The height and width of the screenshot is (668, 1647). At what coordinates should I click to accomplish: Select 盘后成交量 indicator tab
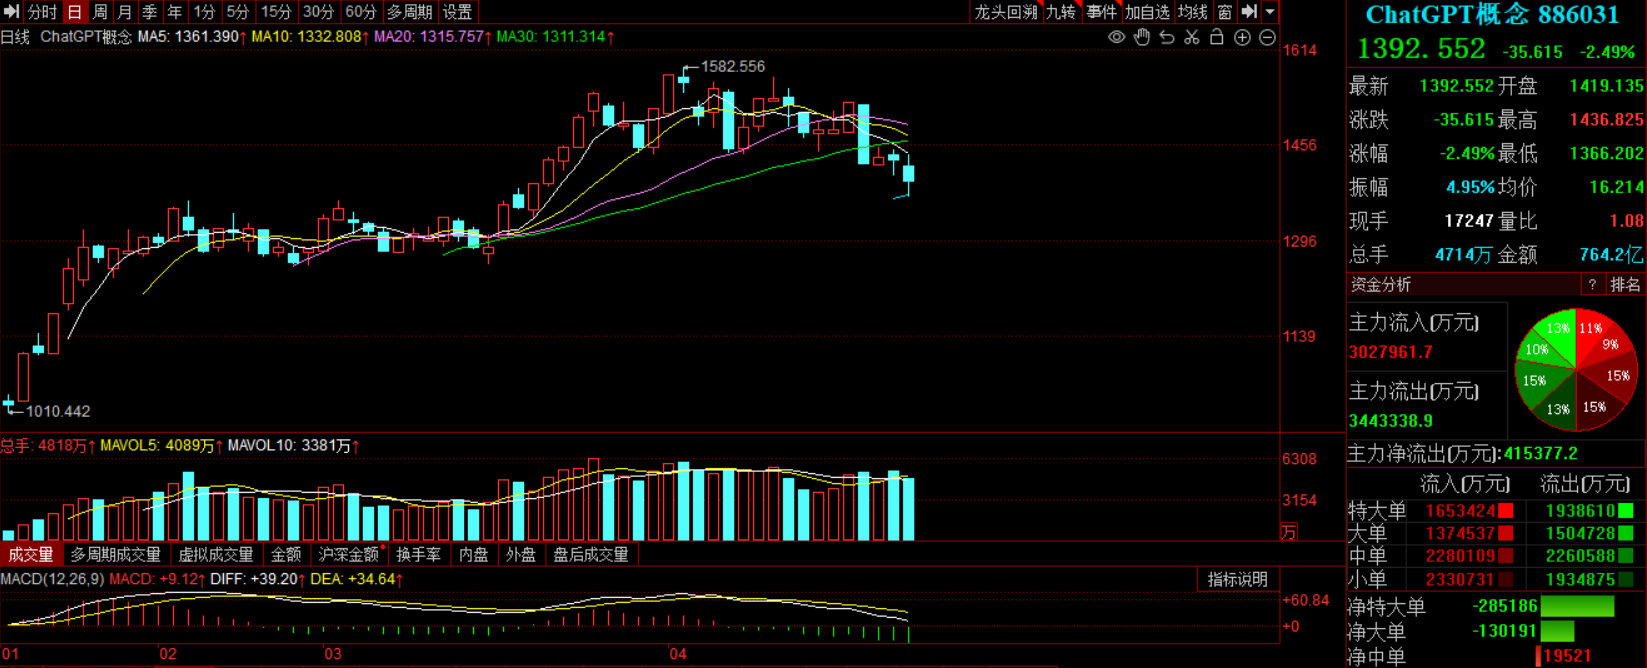(x=591, y=554)
